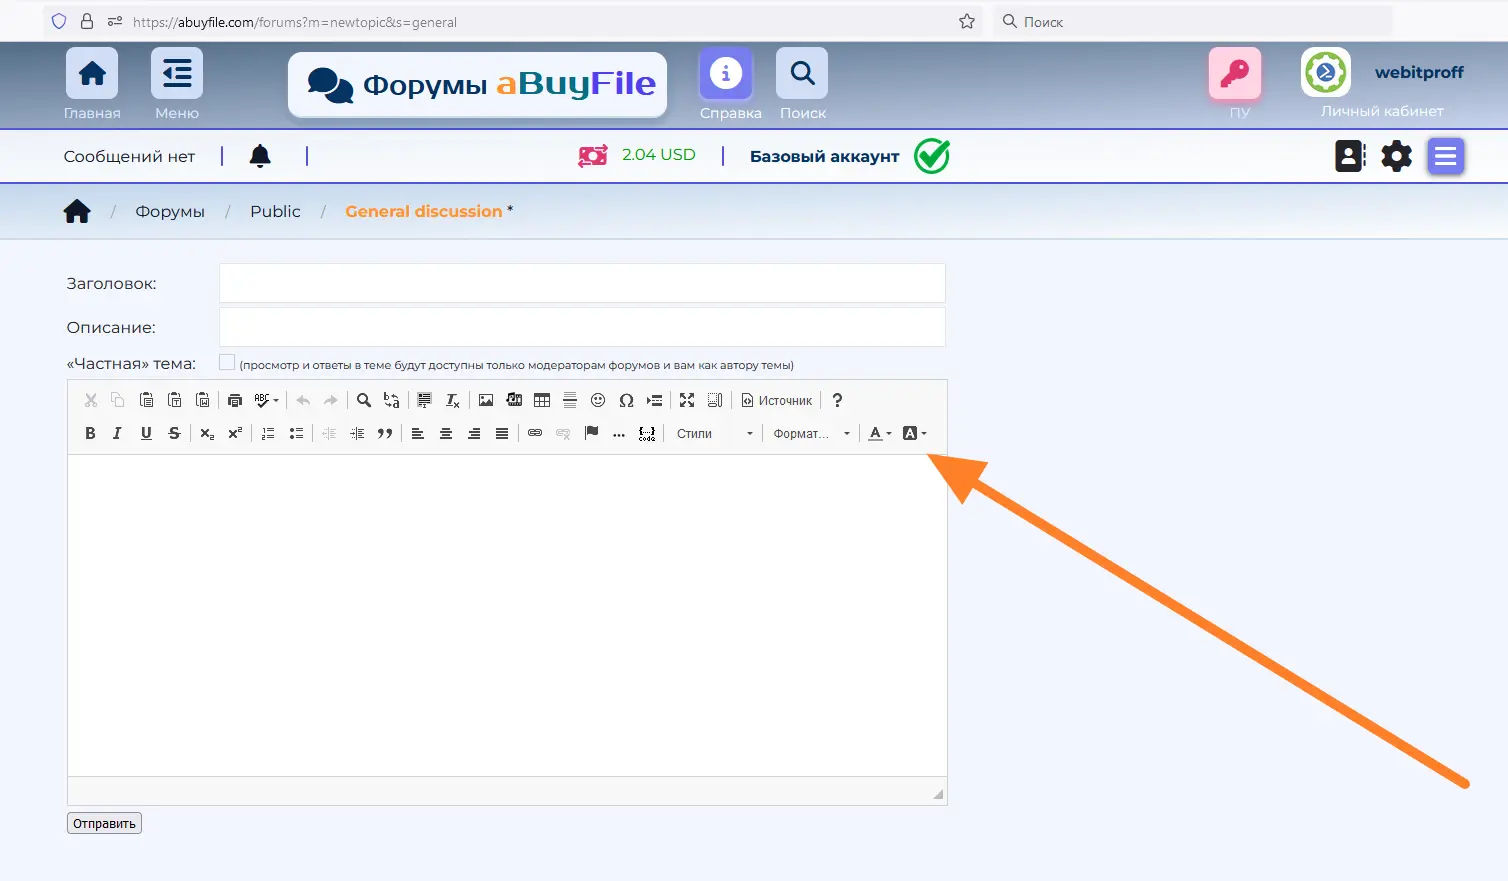Screen dimensions: 1508x881
Task: Center align the text
Action: [x=446, y=433]
